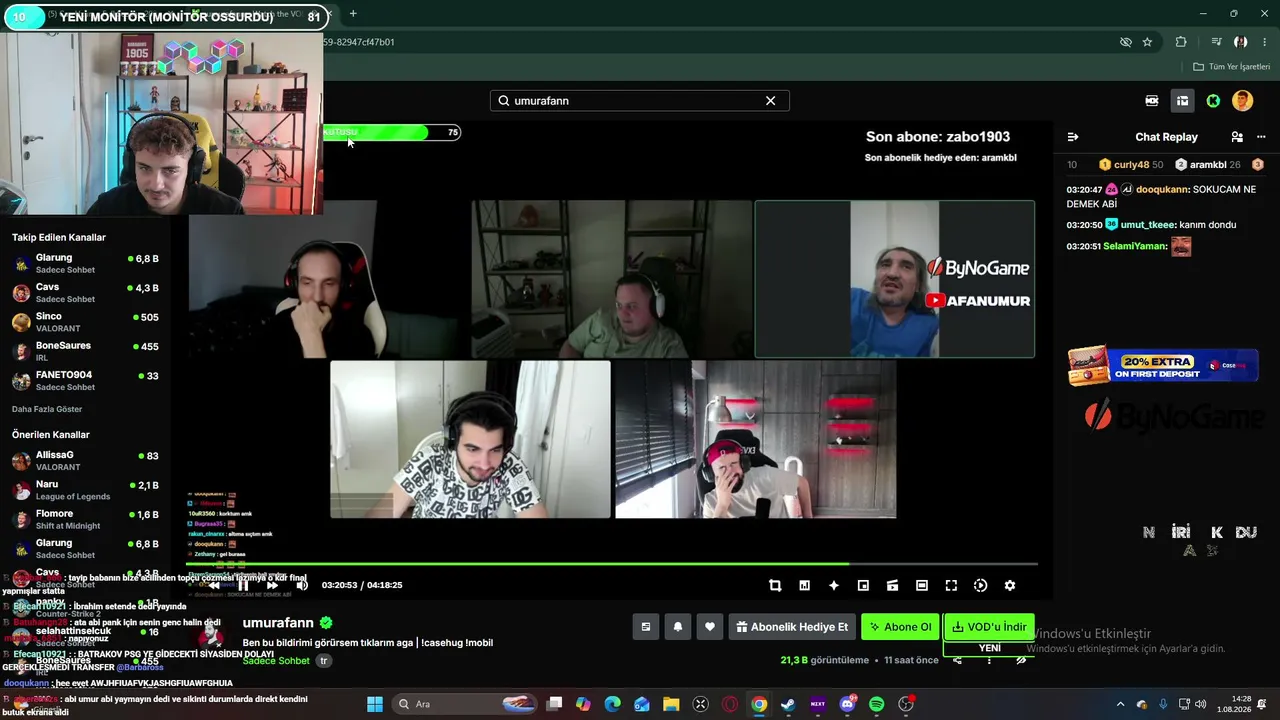Open Chat Replay more options menu
The image size is (1280, 720).
pyautogui.click(x=1260, y=137)
